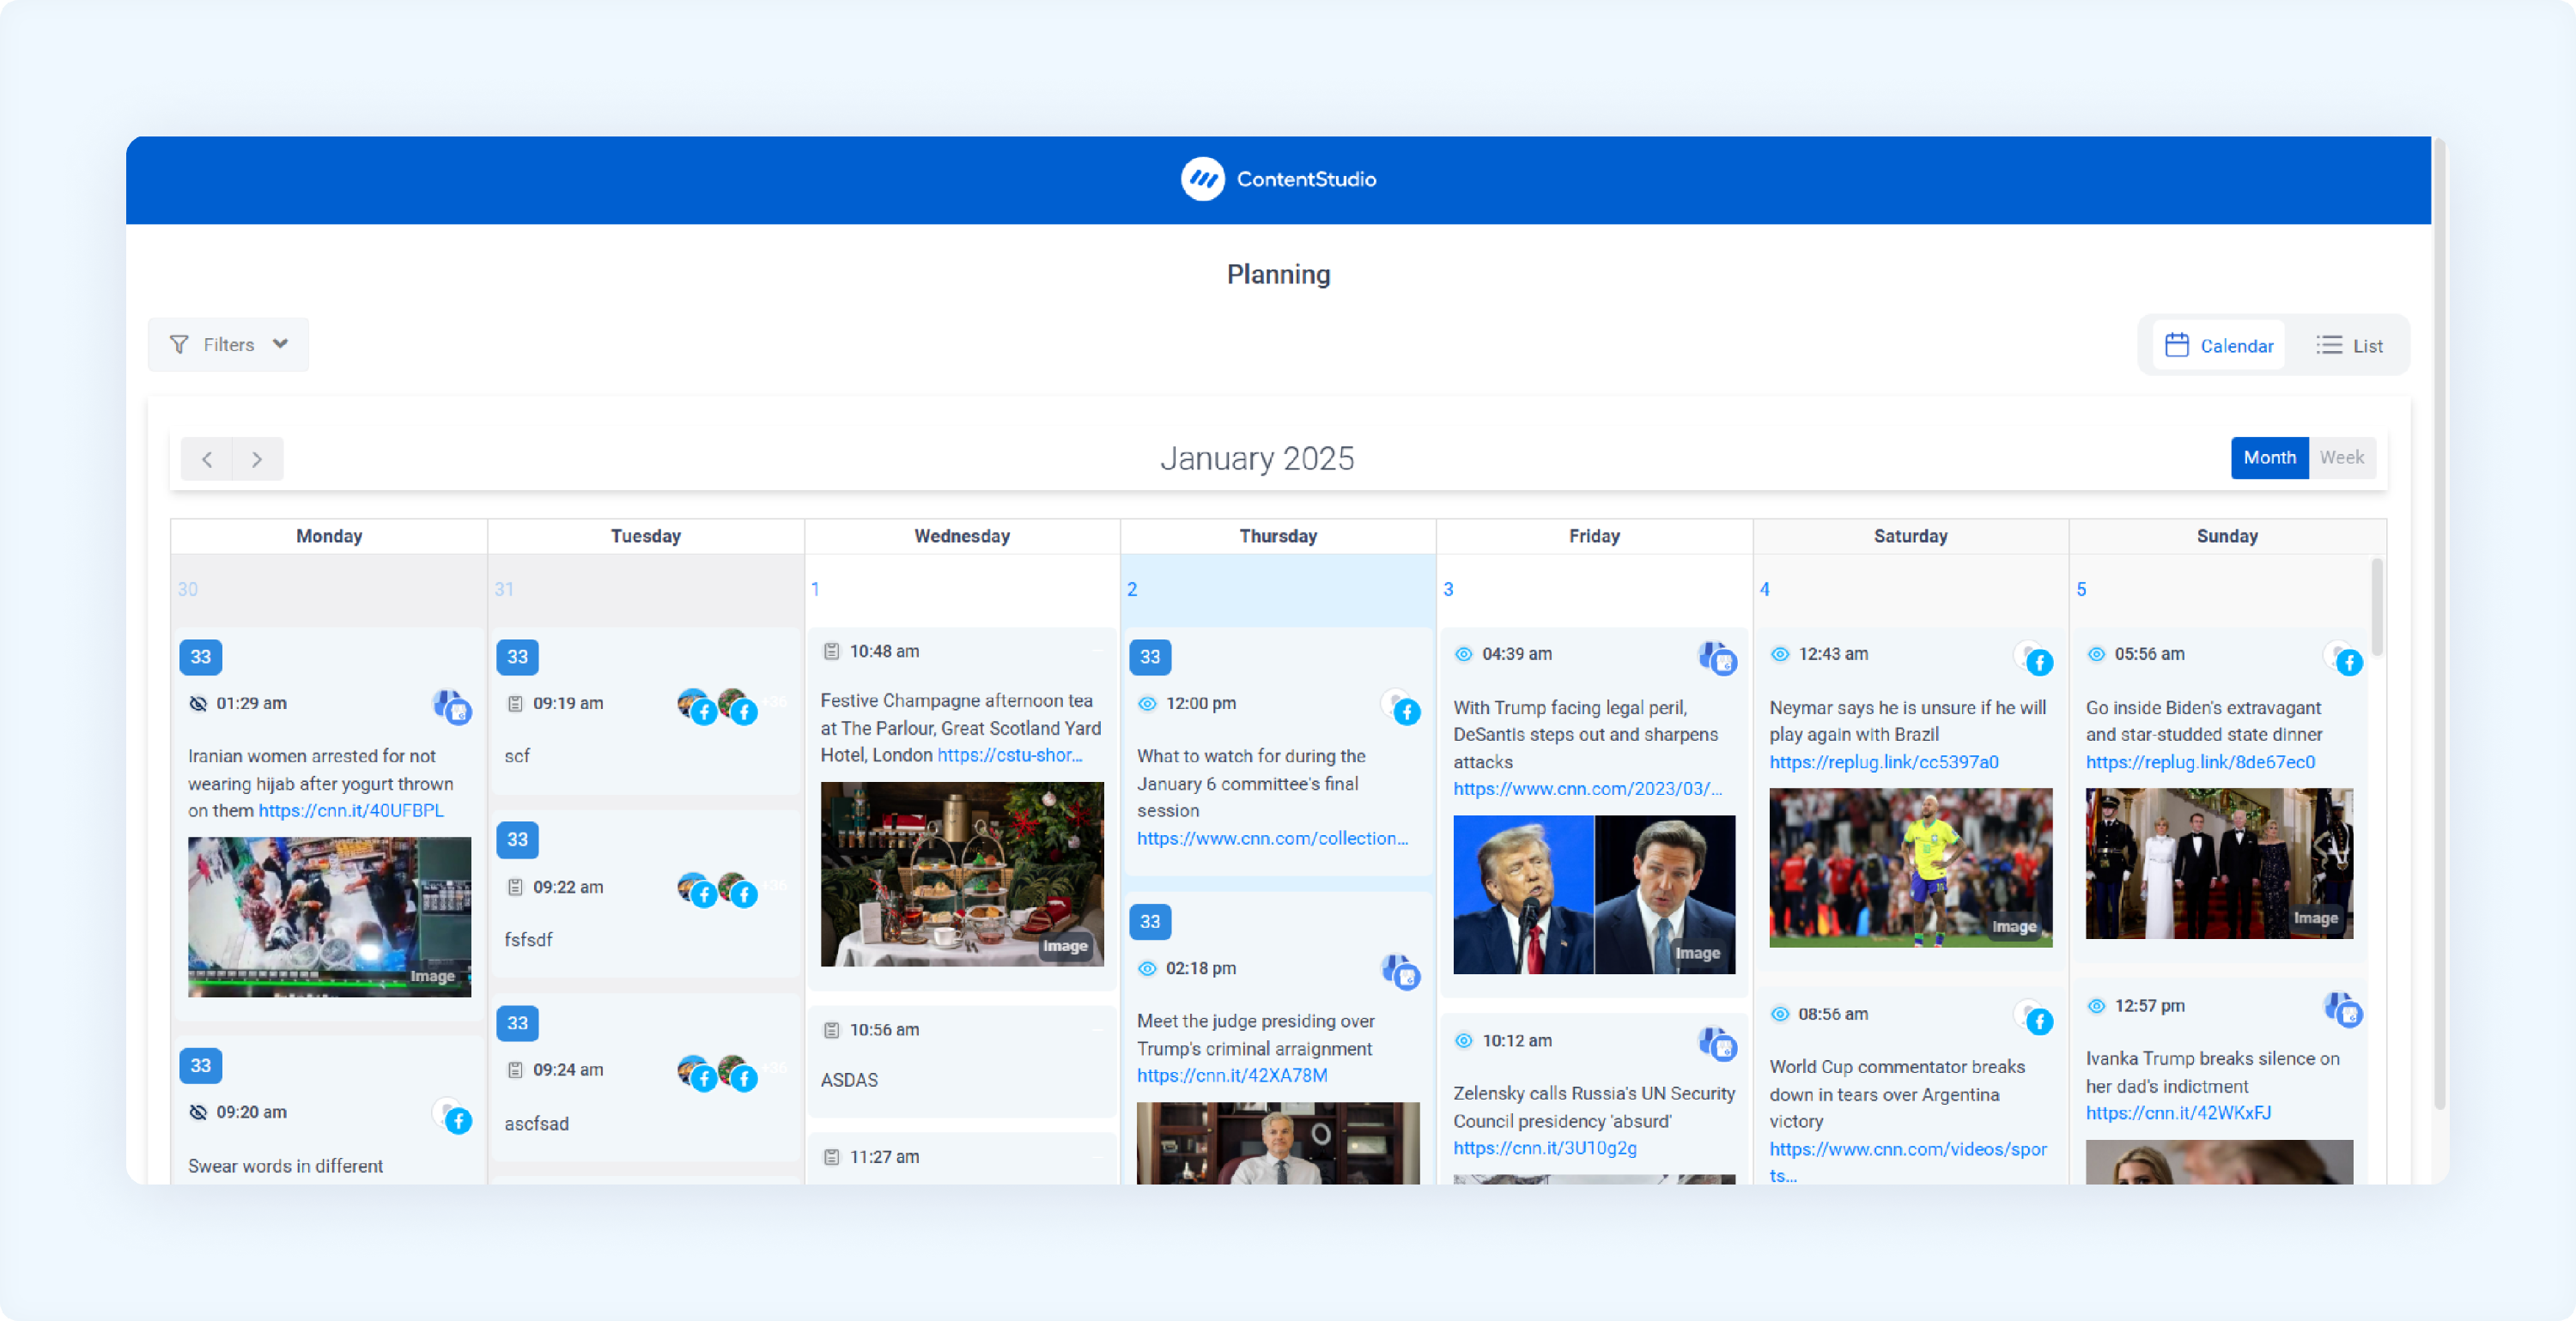Click the draft icon on the 11:27 am post

click(x=831, y=1157)
